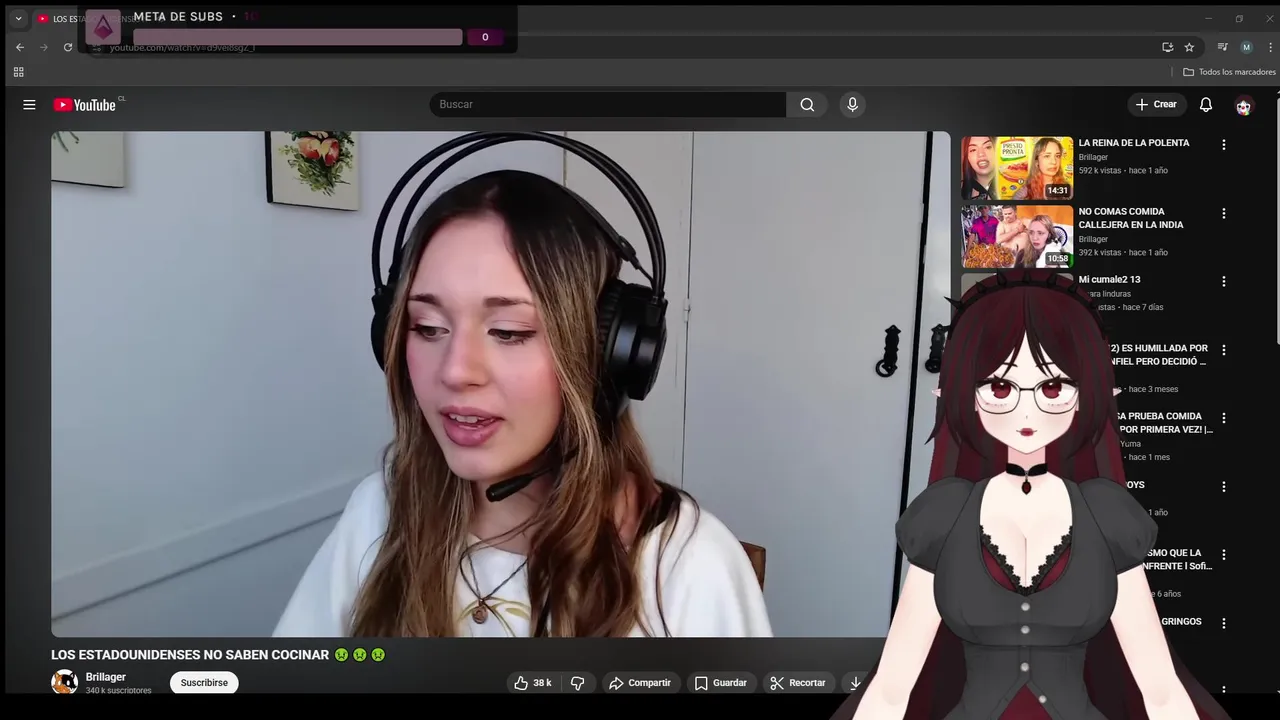The width and height of the screenshot is (1280, 720).
Task: Open YouTube notifications bell
Action: [1206, 104]
